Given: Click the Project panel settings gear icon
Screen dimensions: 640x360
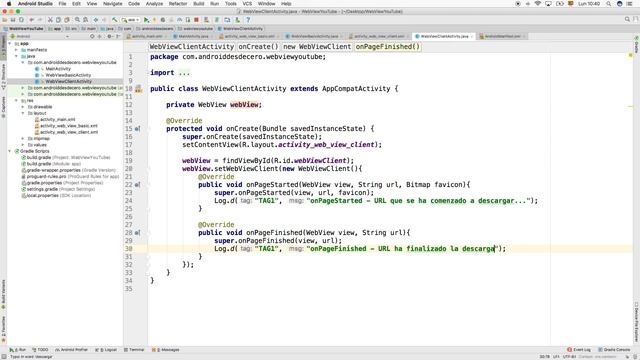Looking at the screenshot, I should 109,36.
